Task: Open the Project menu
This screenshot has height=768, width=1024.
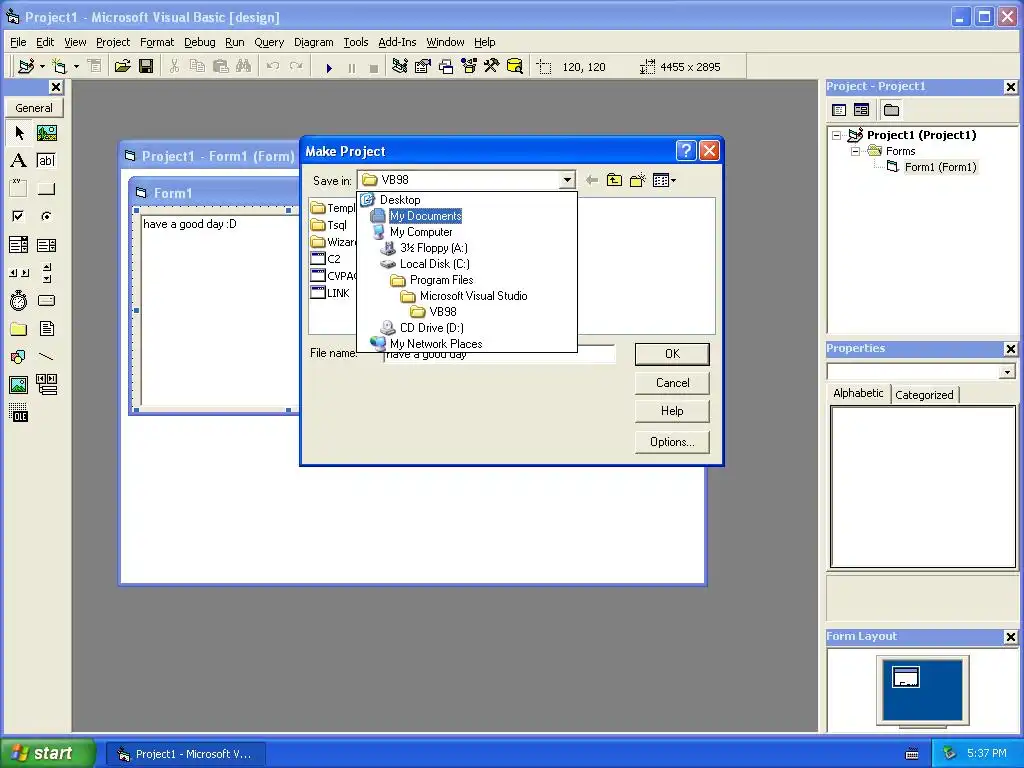Action: click(113, 42)
